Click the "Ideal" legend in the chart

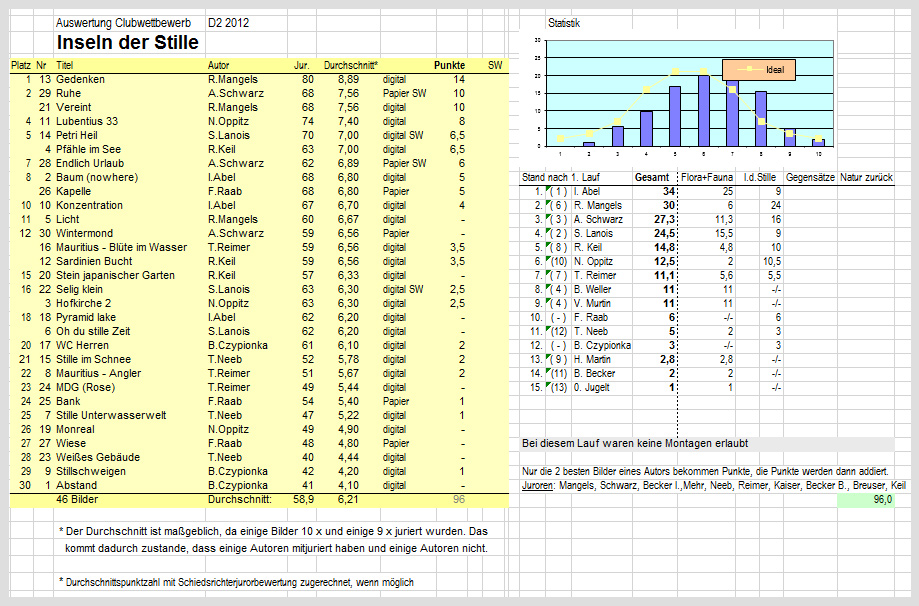click(761, 70)
